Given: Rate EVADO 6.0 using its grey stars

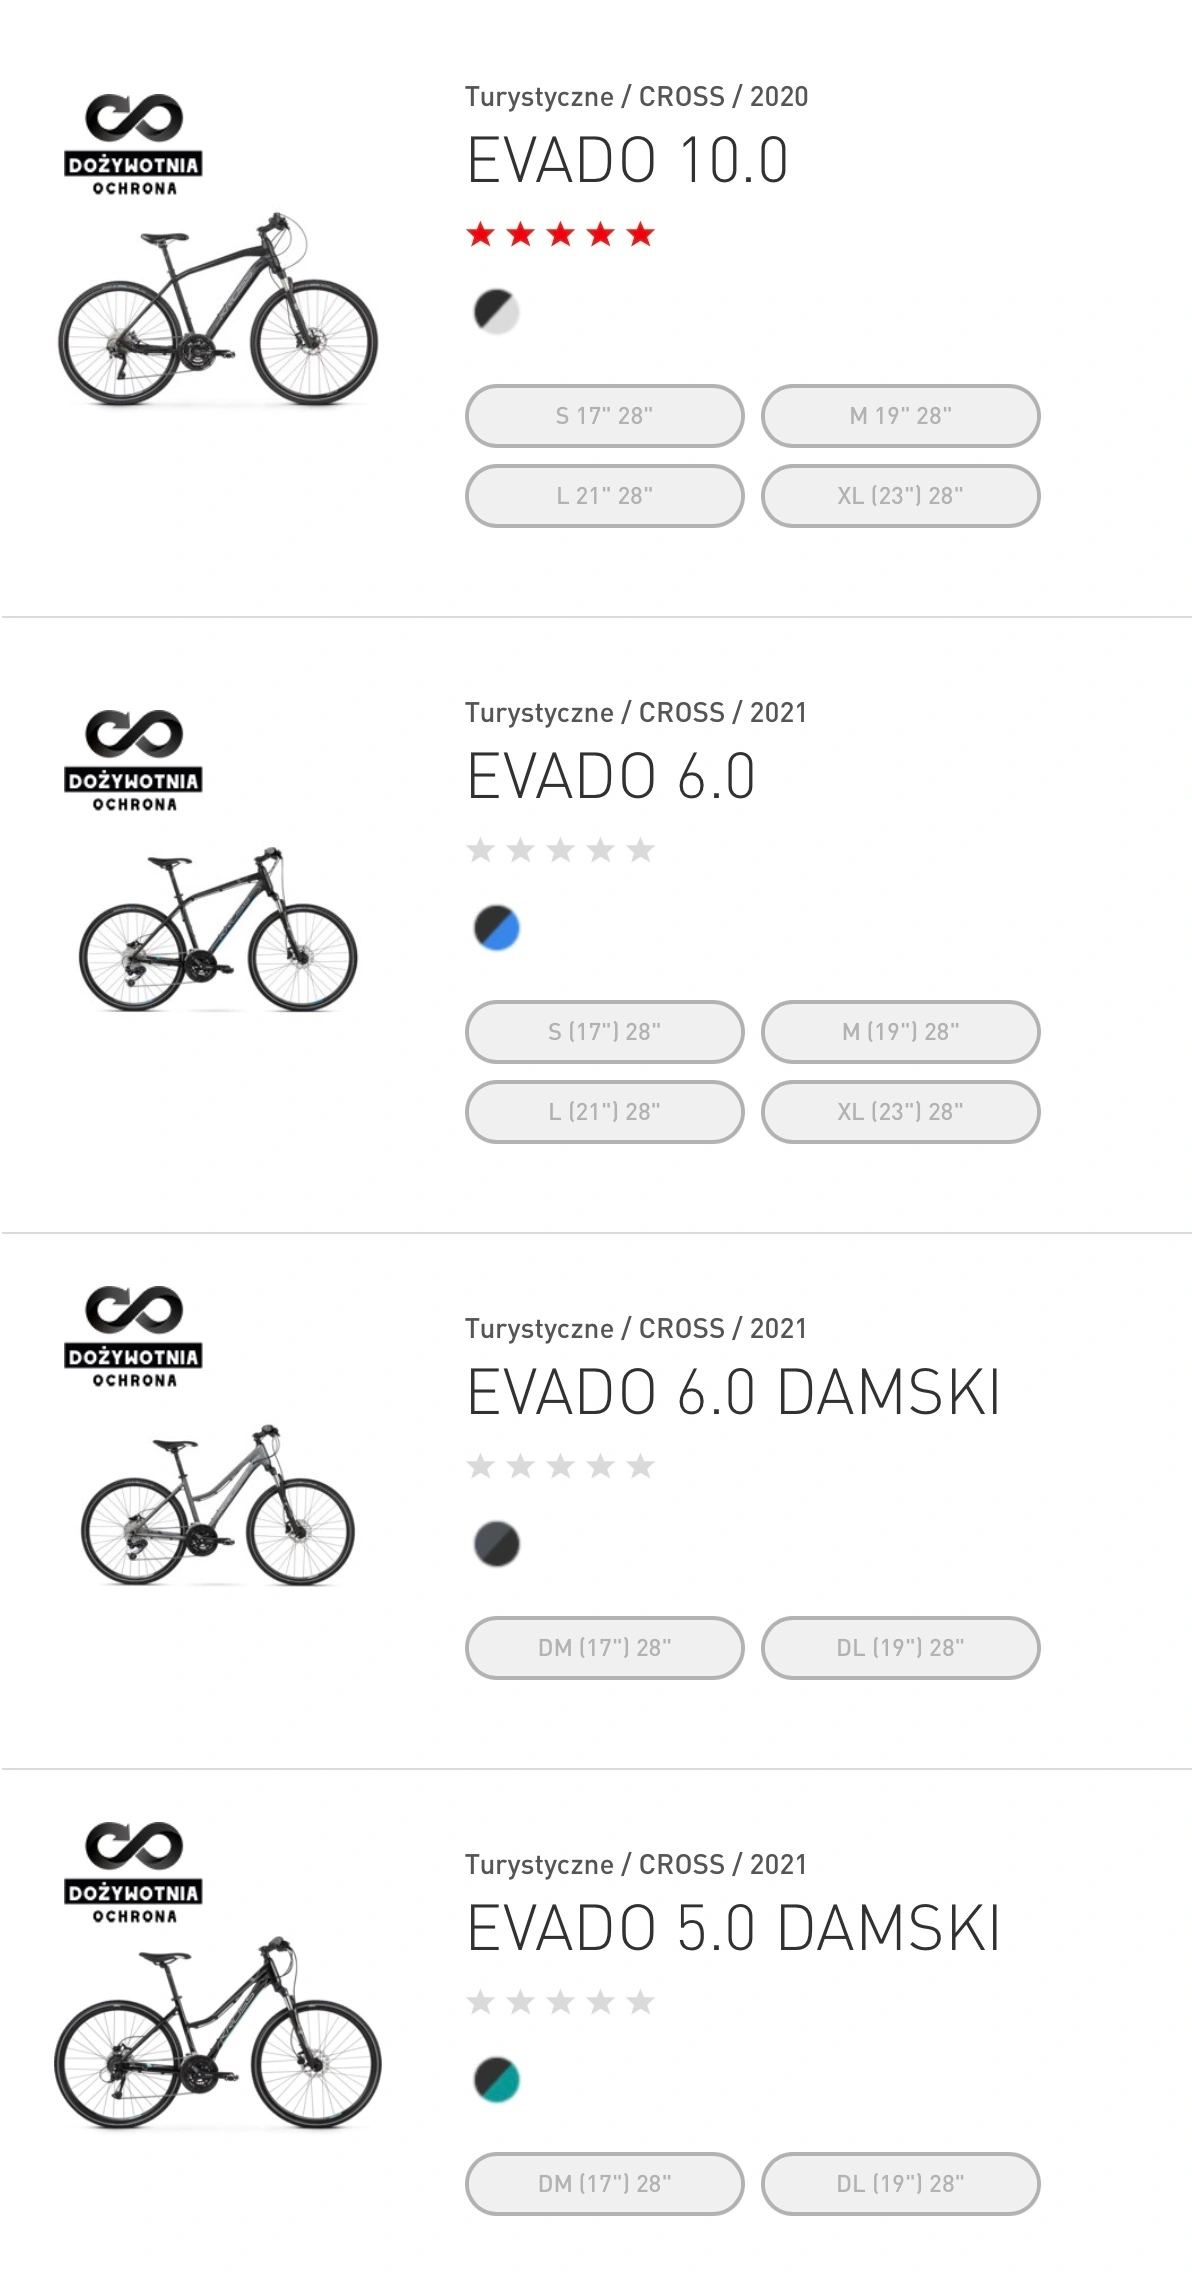Looking at the screenshot, I should click(560, 851).
